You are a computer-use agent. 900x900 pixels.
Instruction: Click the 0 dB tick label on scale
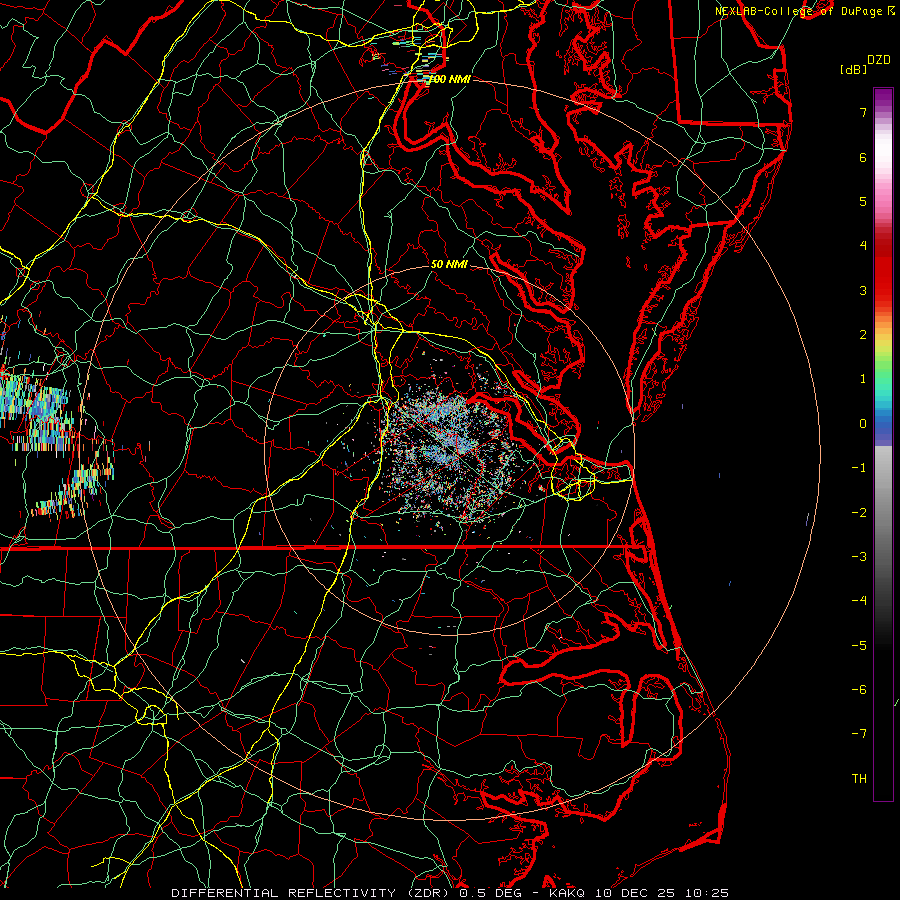[x=863, y=424]
